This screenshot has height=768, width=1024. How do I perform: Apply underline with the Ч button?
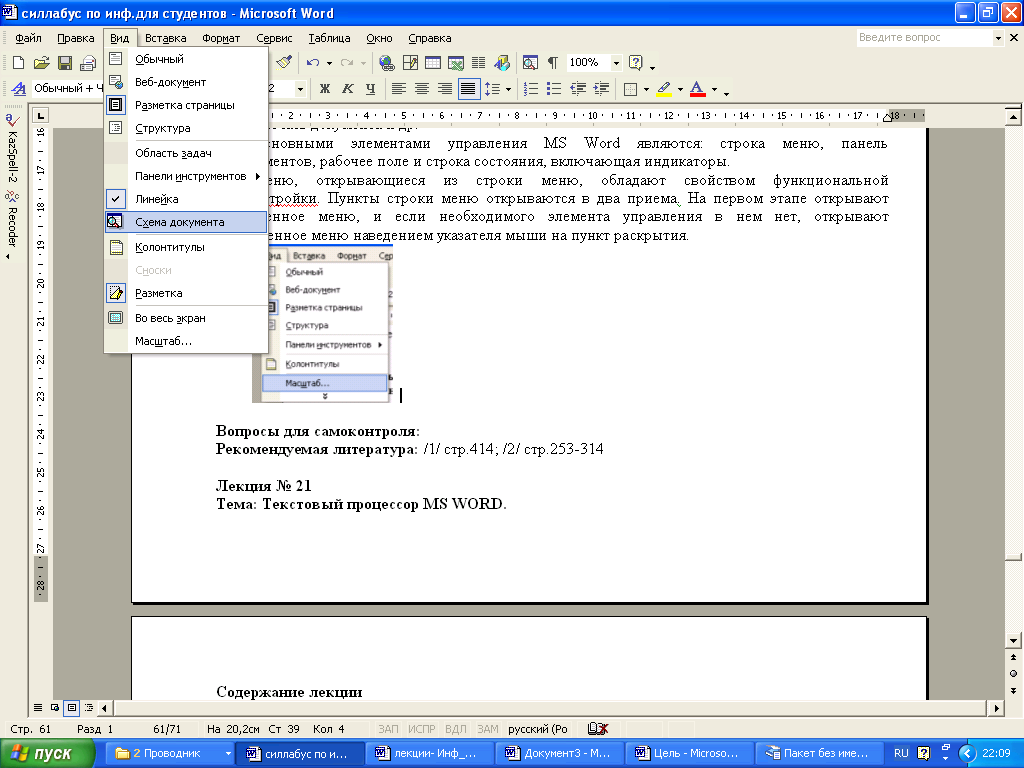point(370,89)
